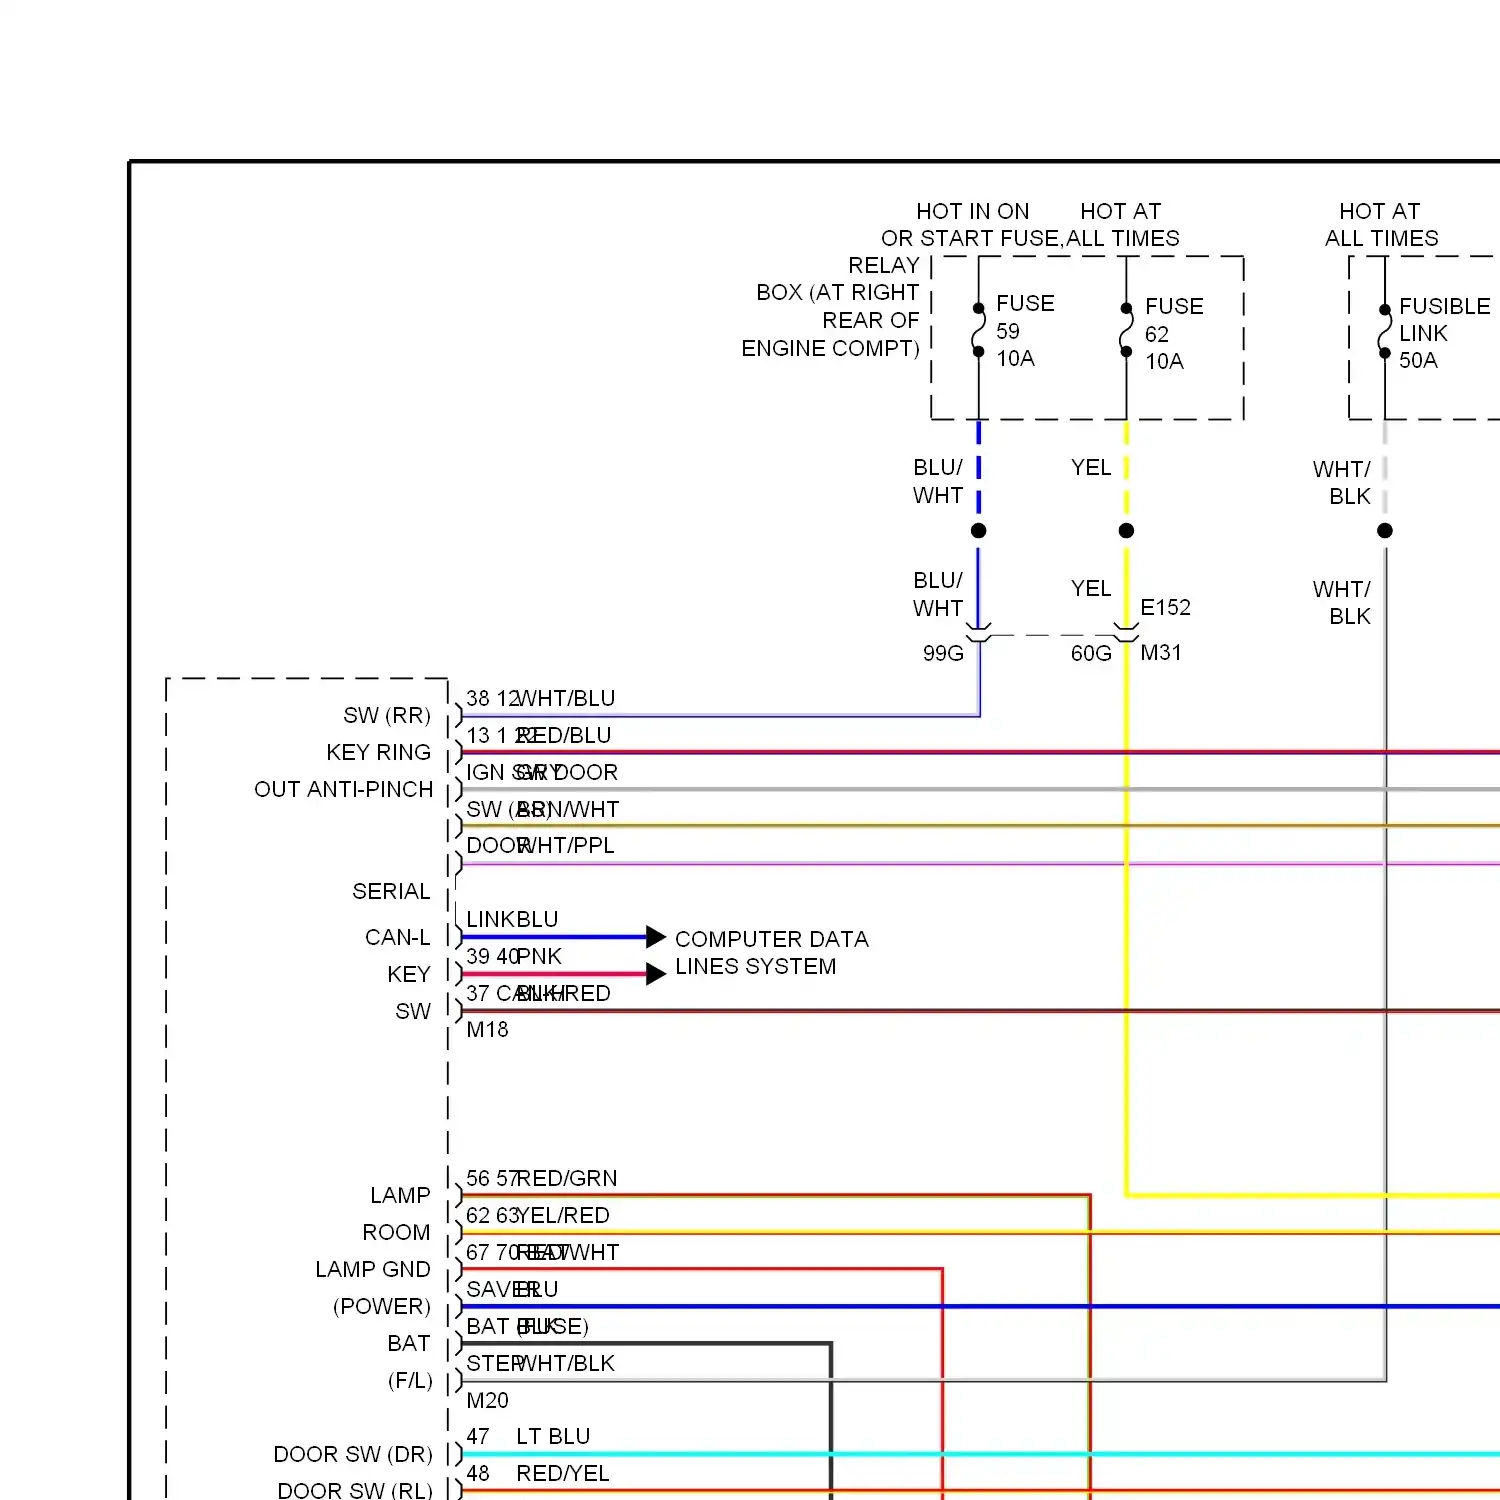Screen dimensions: 1500x1500
Task: Click the RED/BLU wire label
Action: click(563, 736)
